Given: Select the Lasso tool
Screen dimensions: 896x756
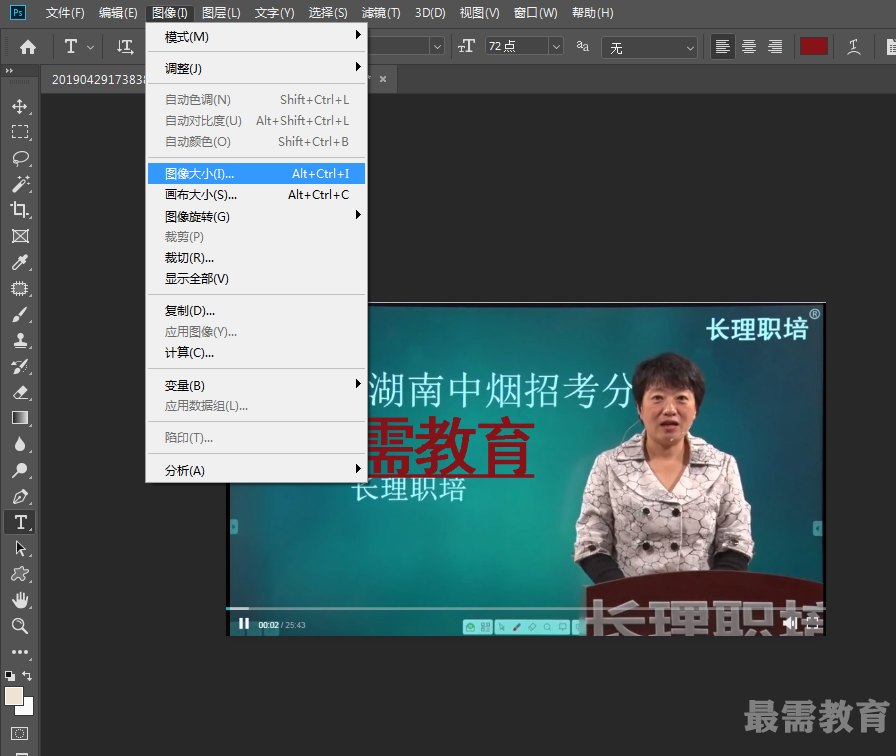Looking at the screenshot, I should tap(20, 158).
